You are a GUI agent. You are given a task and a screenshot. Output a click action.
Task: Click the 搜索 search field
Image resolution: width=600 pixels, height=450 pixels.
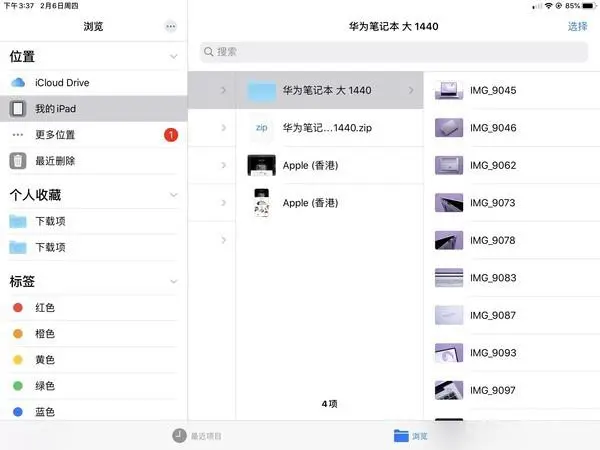point(394,52)
